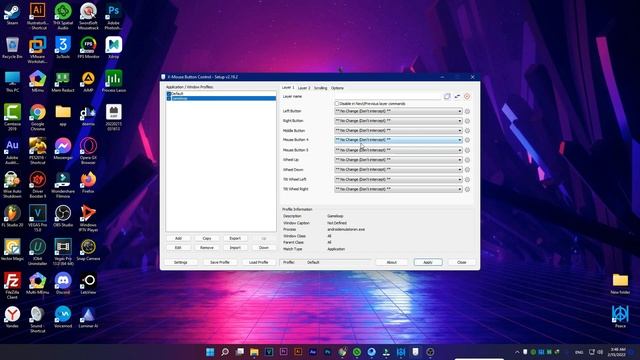Viewport: 640px width, 360px height.
Task: Select the Peace desktop shortcut
Action: pyautogui.click(x=620, y=317)
